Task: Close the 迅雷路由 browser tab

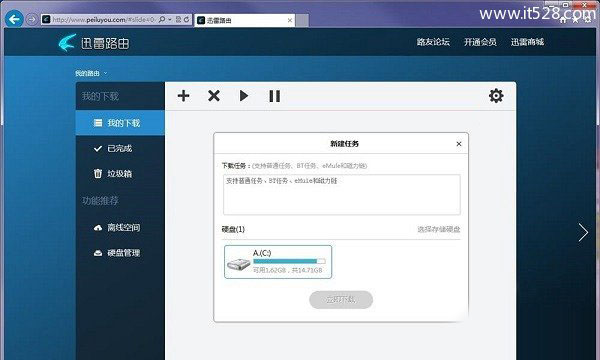Action: pos(290,20)
